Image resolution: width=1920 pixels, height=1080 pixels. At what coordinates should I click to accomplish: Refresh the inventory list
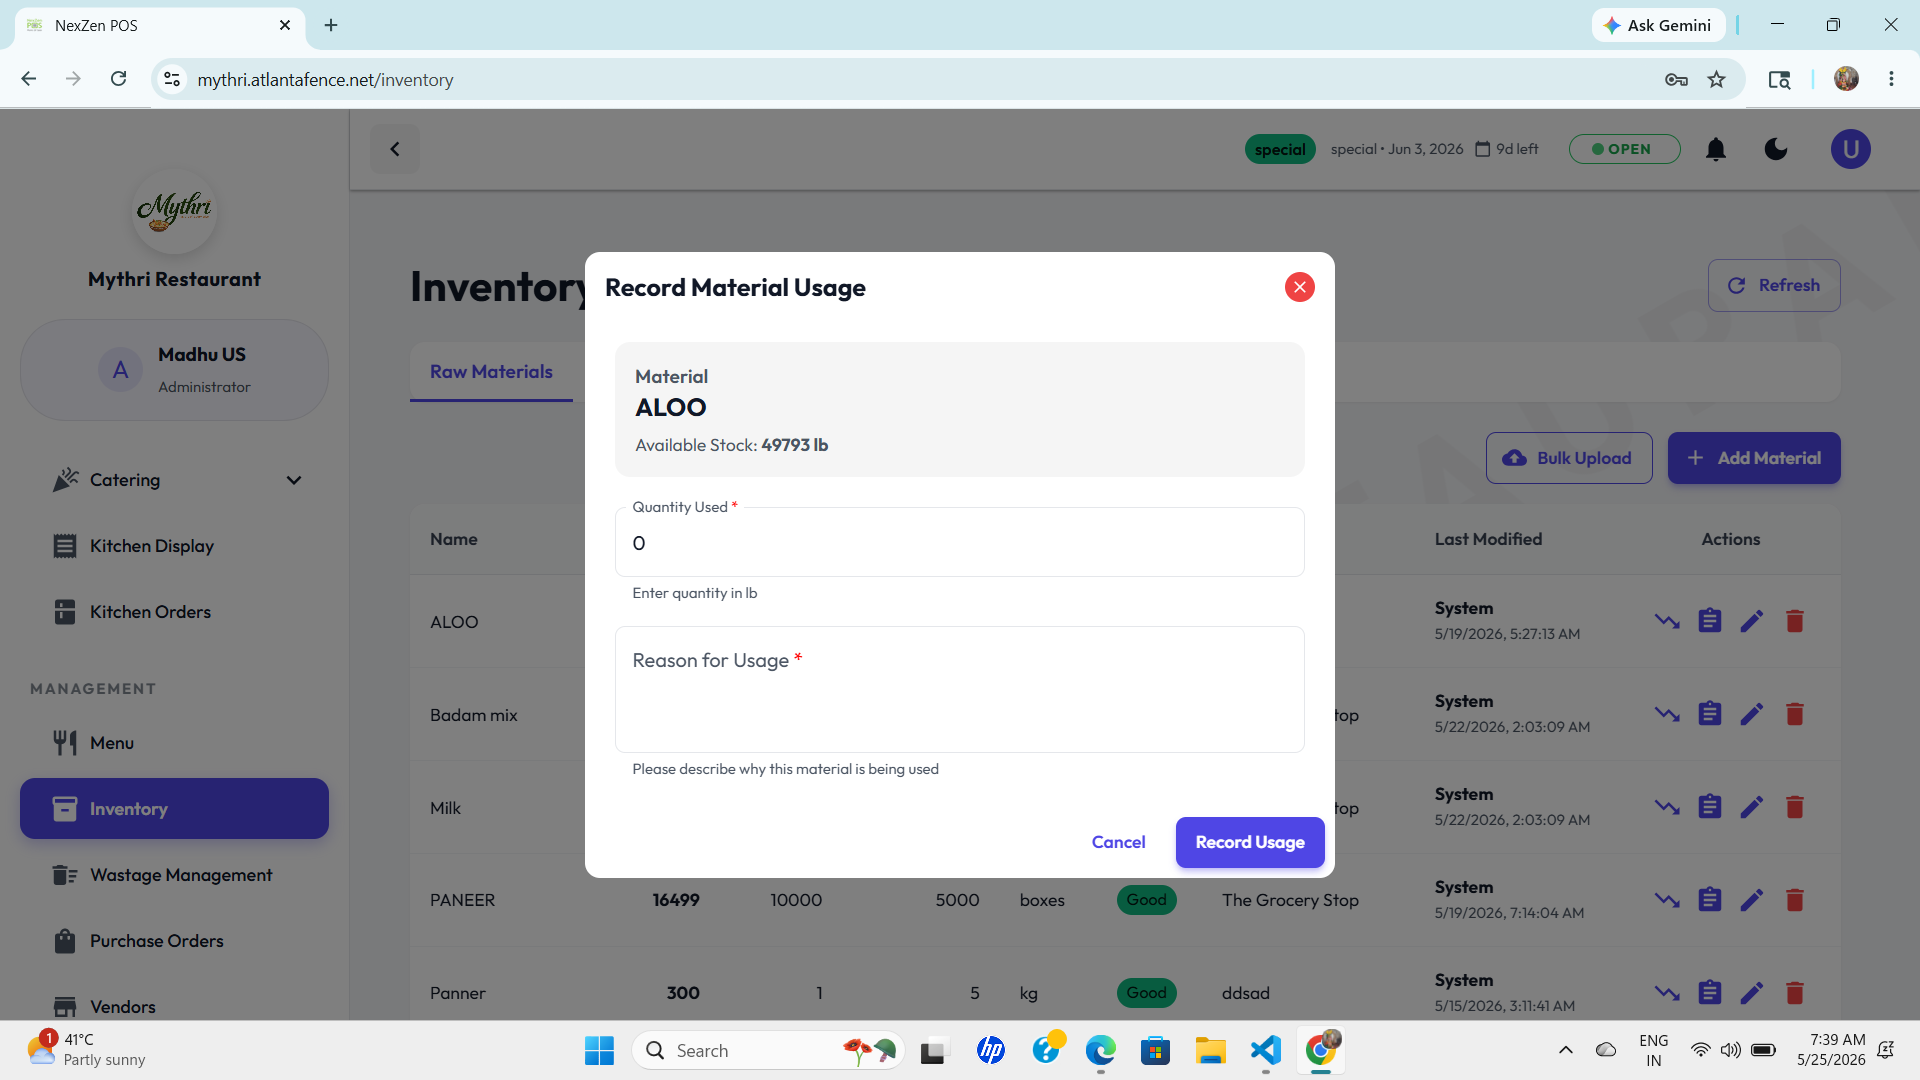click(x=1774, y=285)
